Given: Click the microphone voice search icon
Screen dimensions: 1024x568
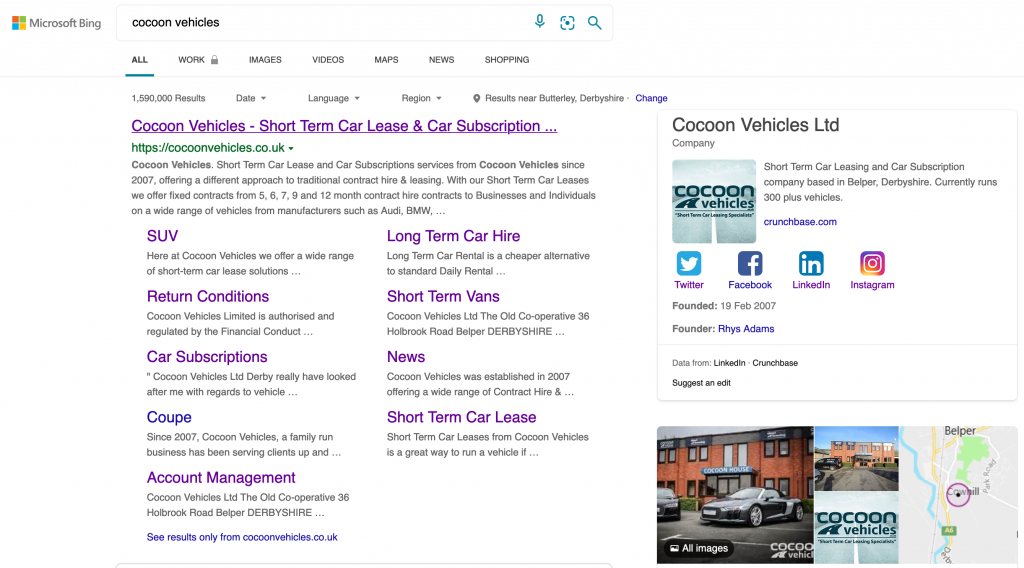Looking at the screenshot, I should pyautogui.click(x=539, y=22).
